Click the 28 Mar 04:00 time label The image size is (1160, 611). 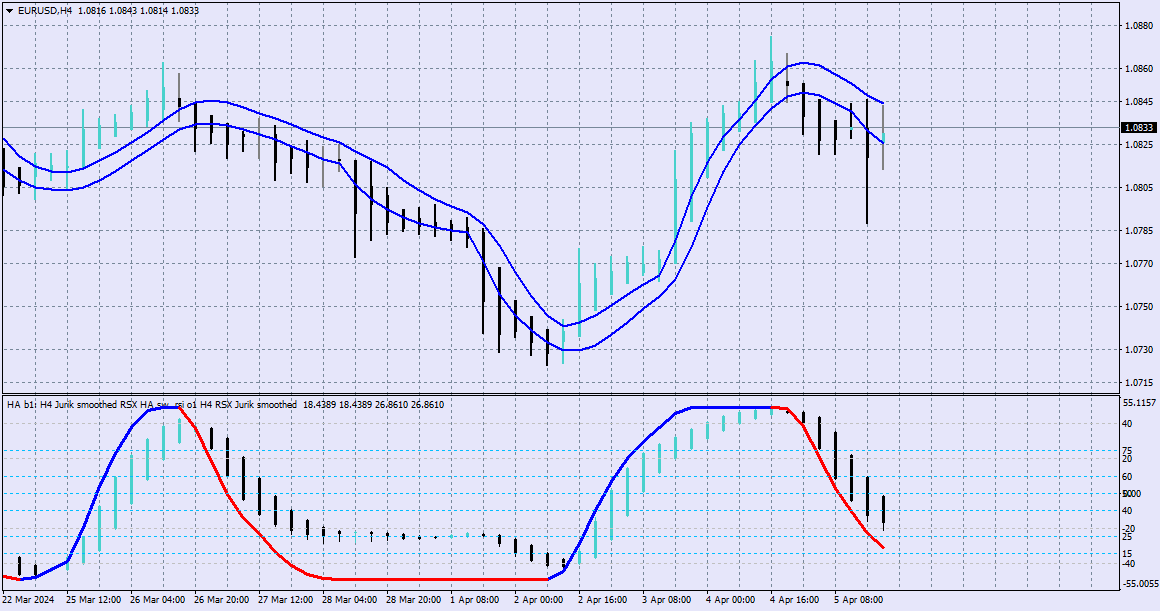click(x=350, y=600)
